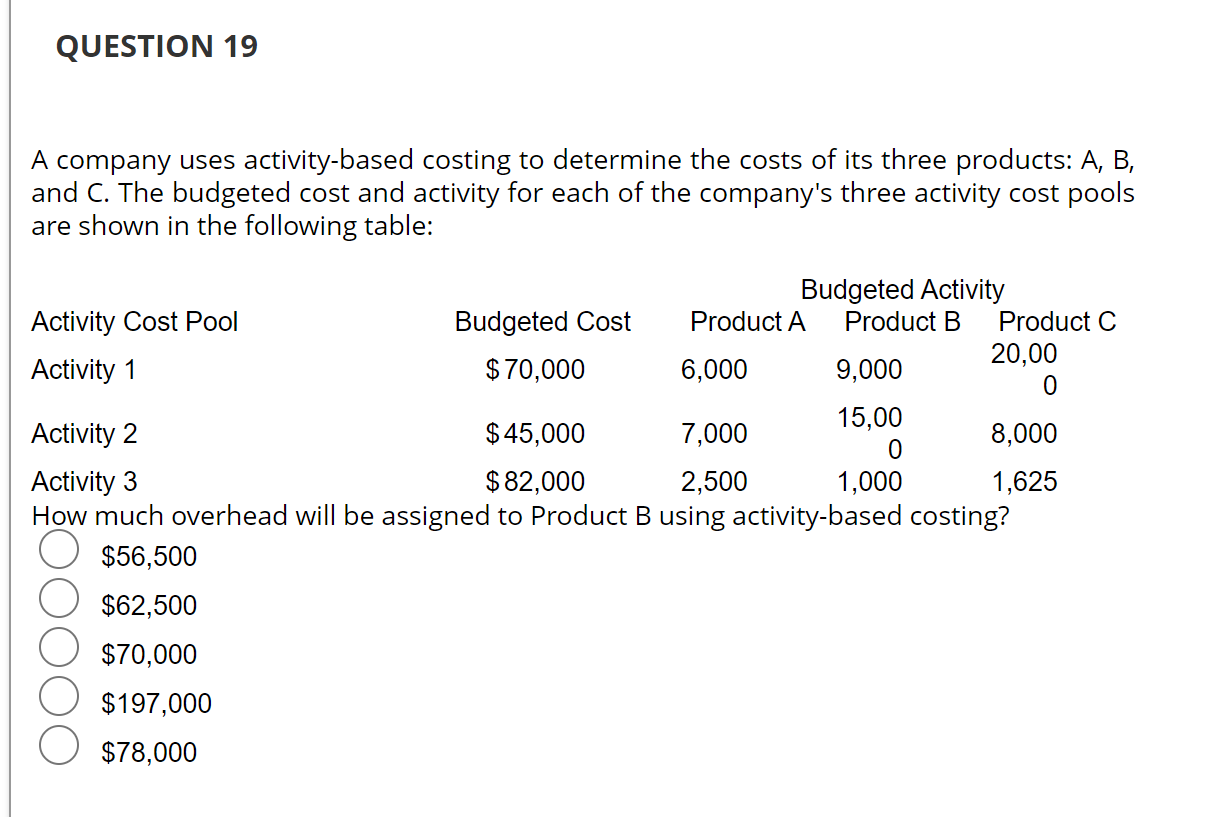Select the $197,000 answer option
The height and width of the screenshot is (817, 1213).
tap(59, 696)
